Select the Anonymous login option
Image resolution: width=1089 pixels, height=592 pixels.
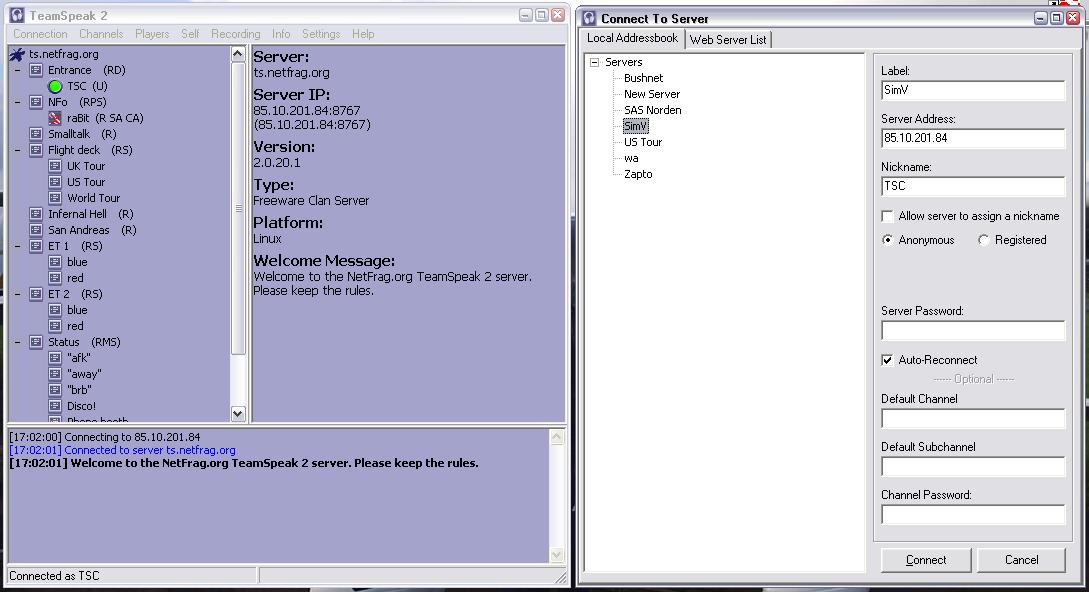887,240
